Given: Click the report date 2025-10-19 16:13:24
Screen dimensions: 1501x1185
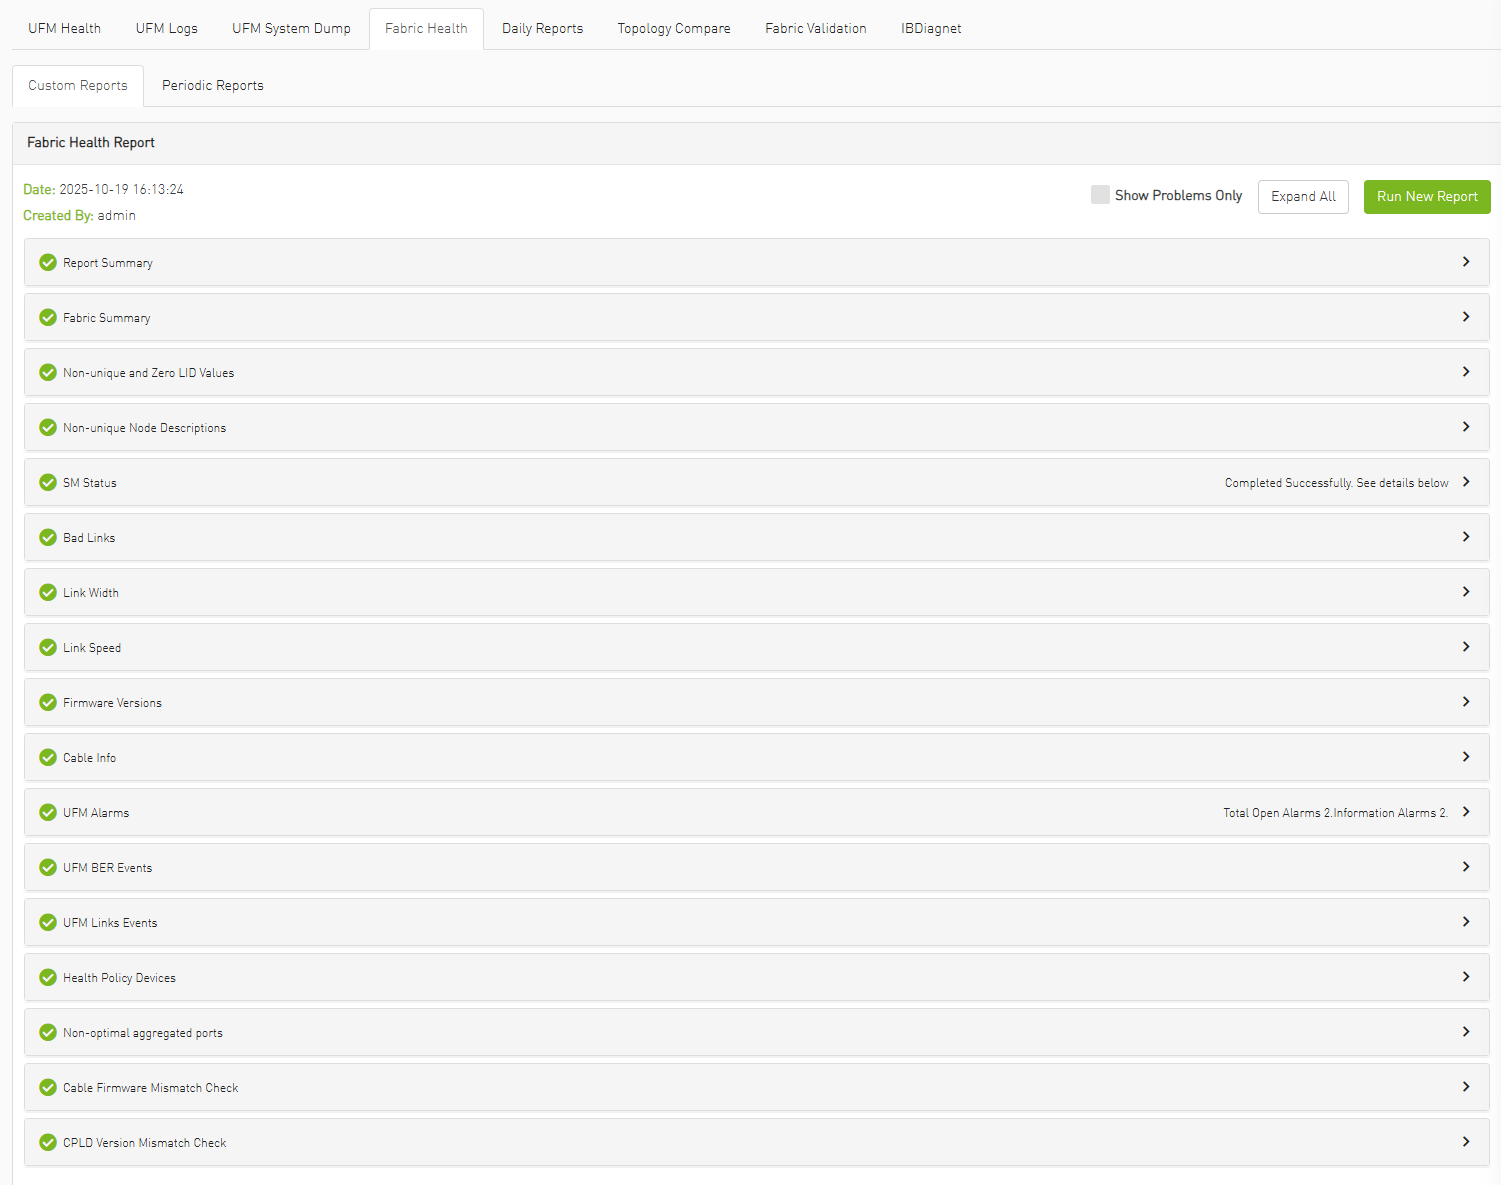Looking at the screenshot, I should coord(122,189).
